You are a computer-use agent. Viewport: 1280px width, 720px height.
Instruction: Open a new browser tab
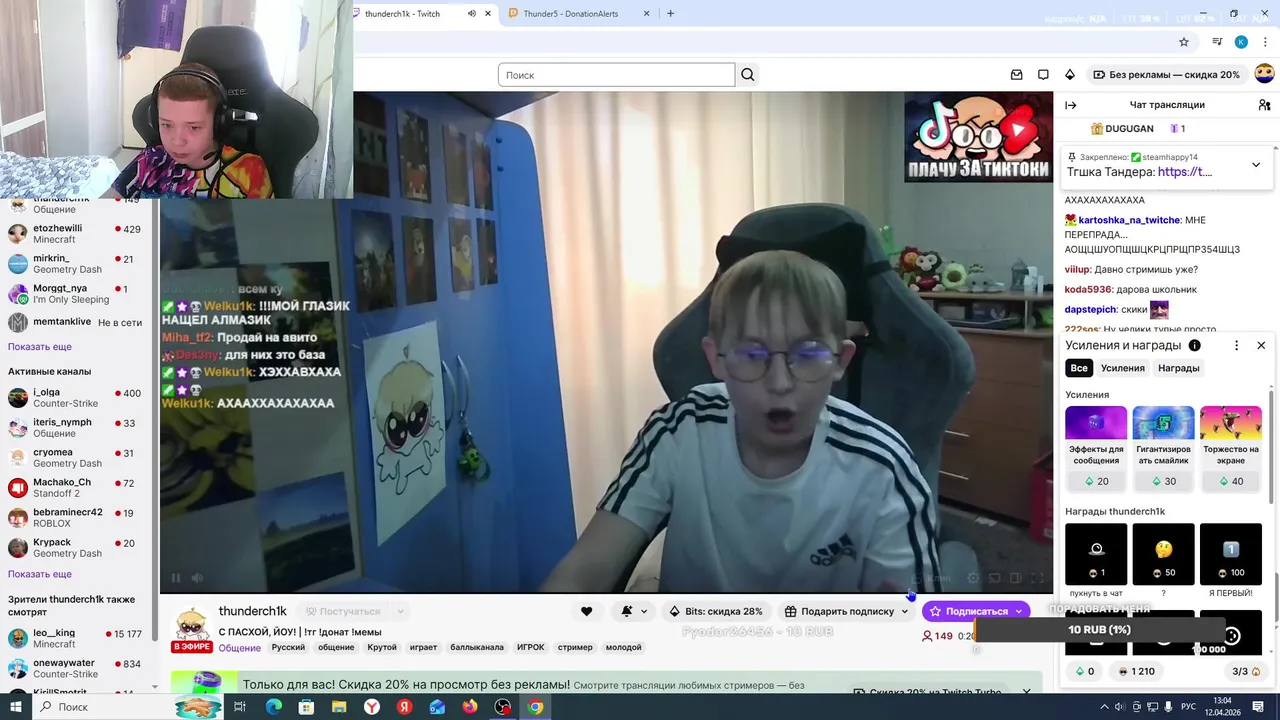670,14
